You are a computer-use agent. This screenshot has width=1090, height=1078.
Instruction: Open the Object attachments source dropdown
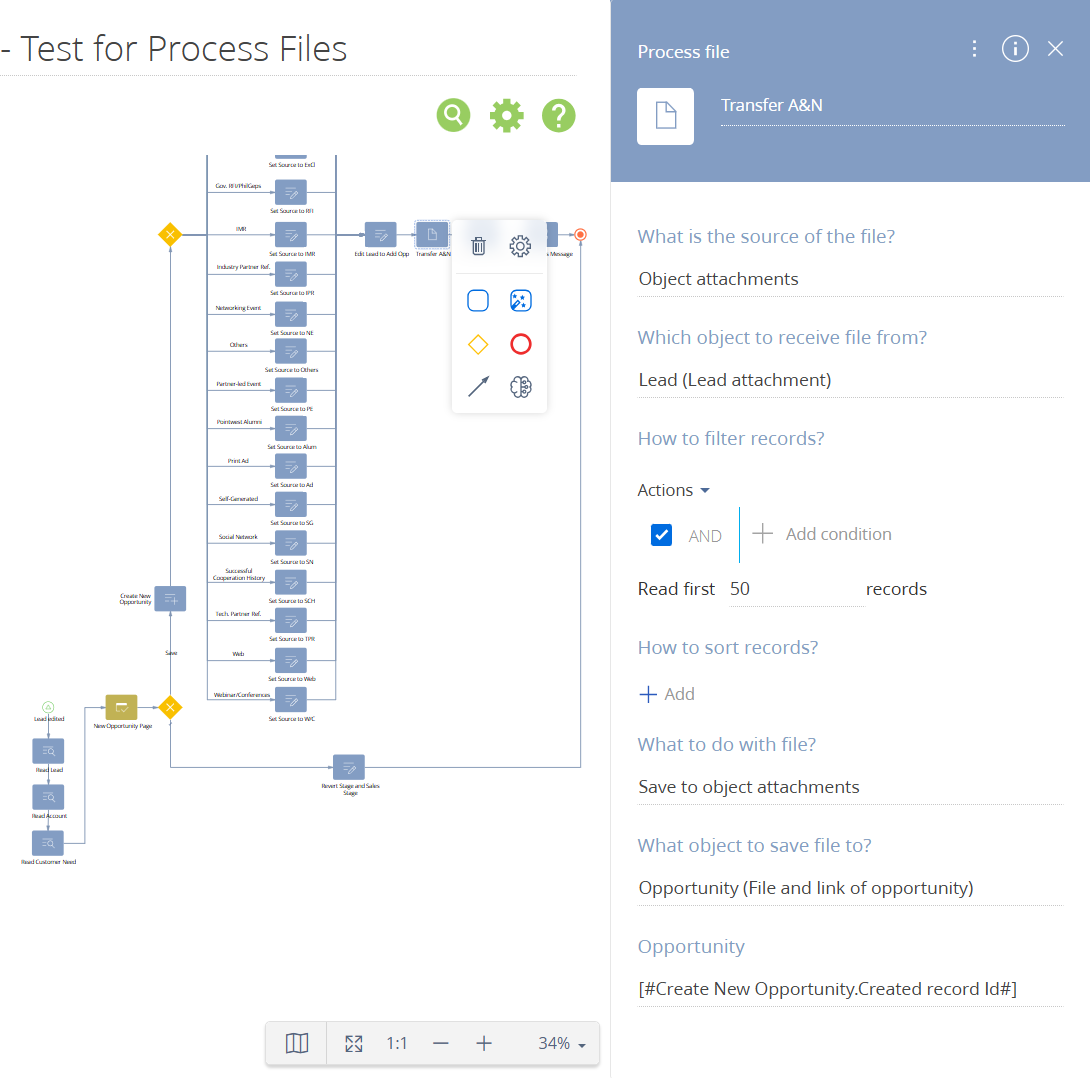click(x=850, y=279)
